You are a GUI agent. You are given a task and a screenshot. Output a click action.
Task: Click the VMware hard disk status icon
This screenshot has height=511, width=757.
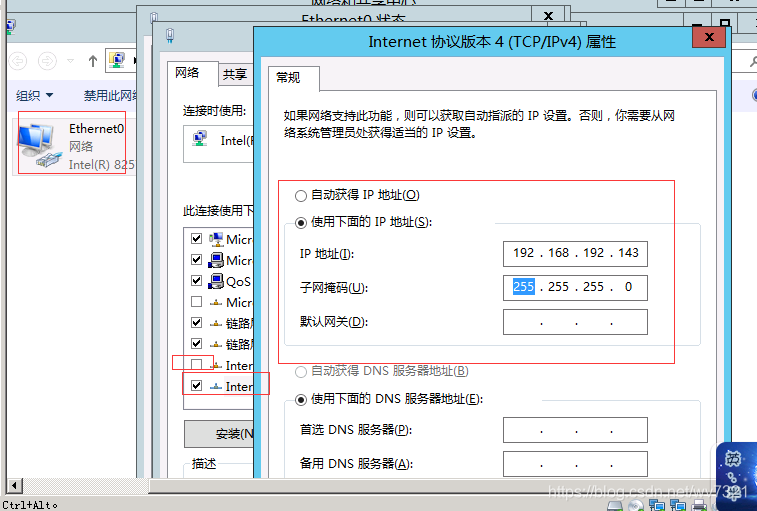(615, 506)
